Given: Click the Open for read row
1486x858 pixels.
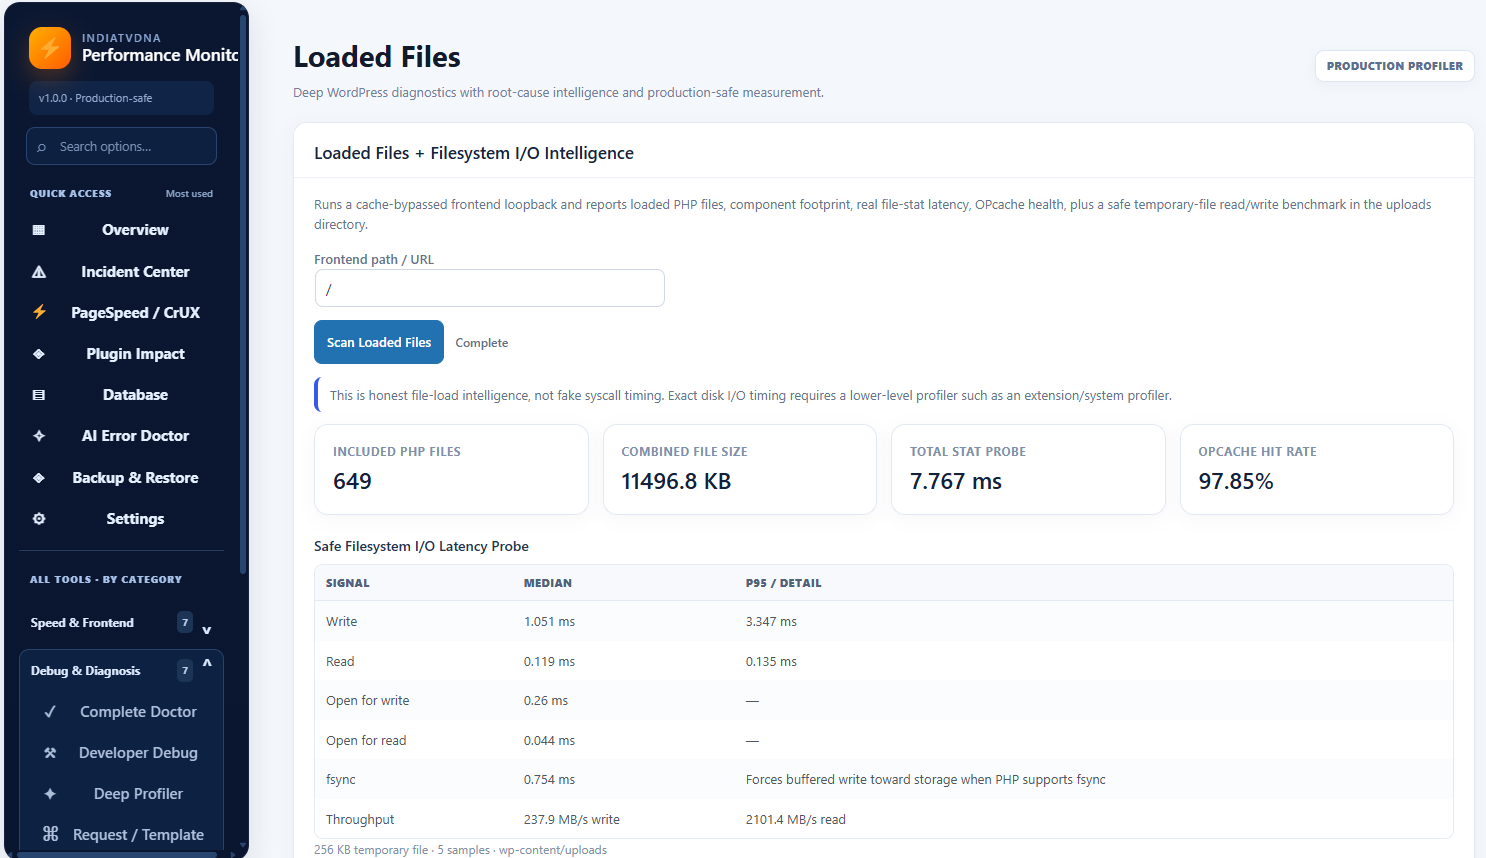Looking at the screenshot, I should point(884,741).
